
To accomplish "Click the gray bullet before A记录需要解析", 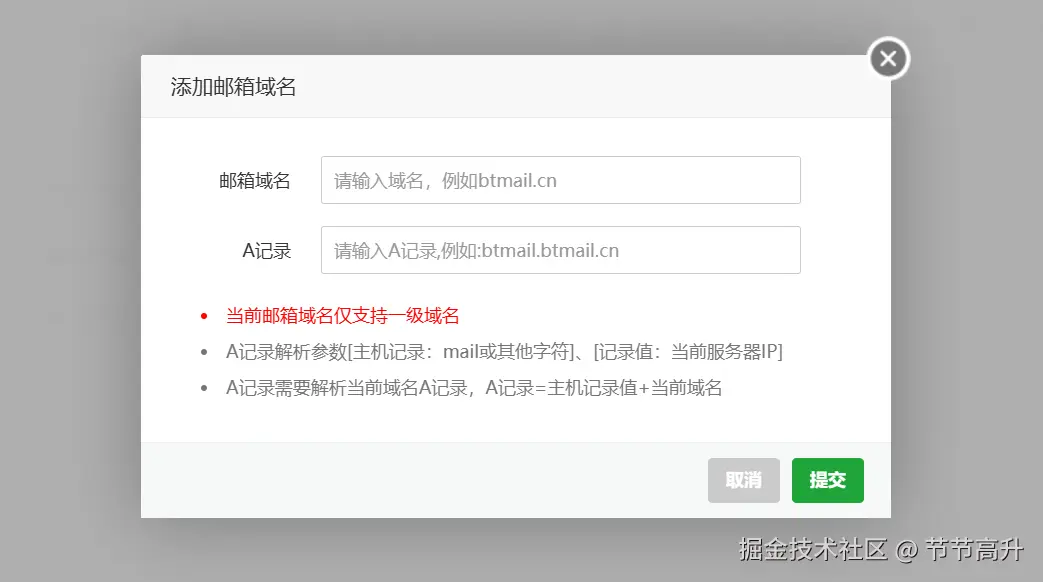I will click(x=204, y=388).
